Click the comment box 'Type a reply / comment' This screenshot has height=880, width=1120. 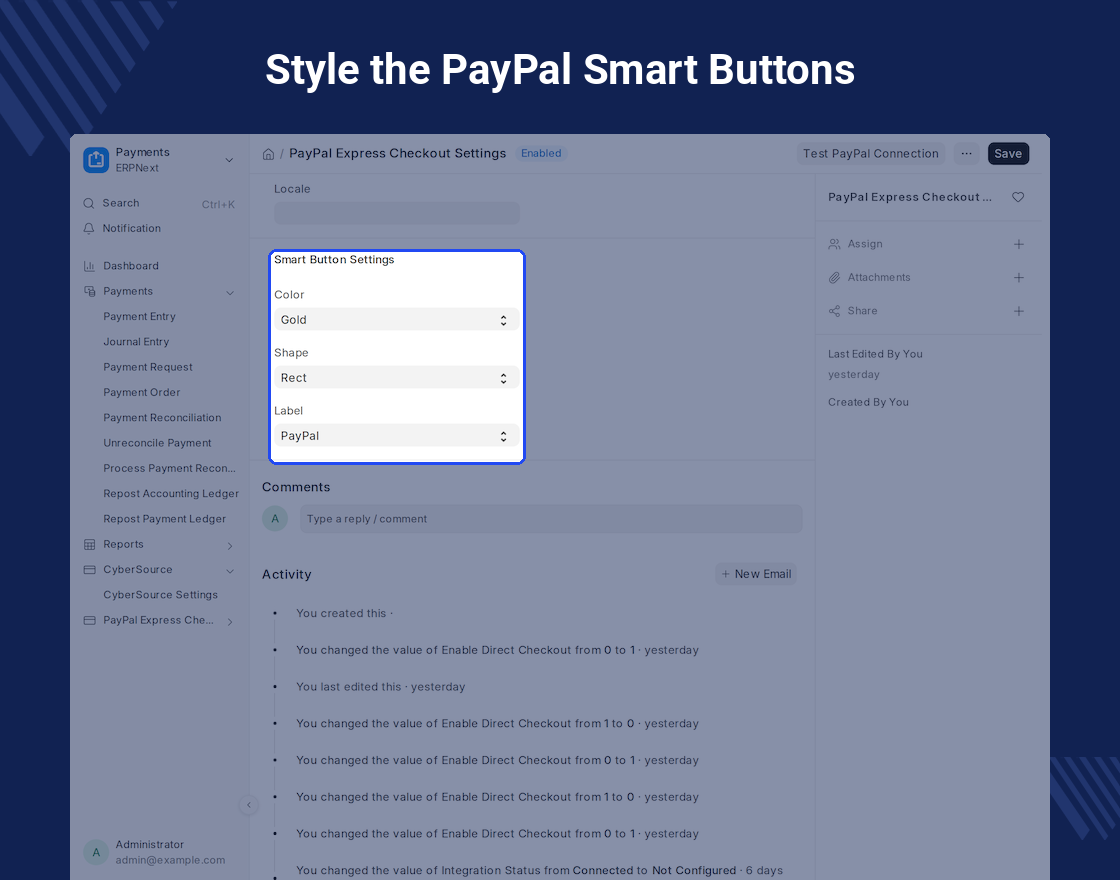[x=551, y=519]
